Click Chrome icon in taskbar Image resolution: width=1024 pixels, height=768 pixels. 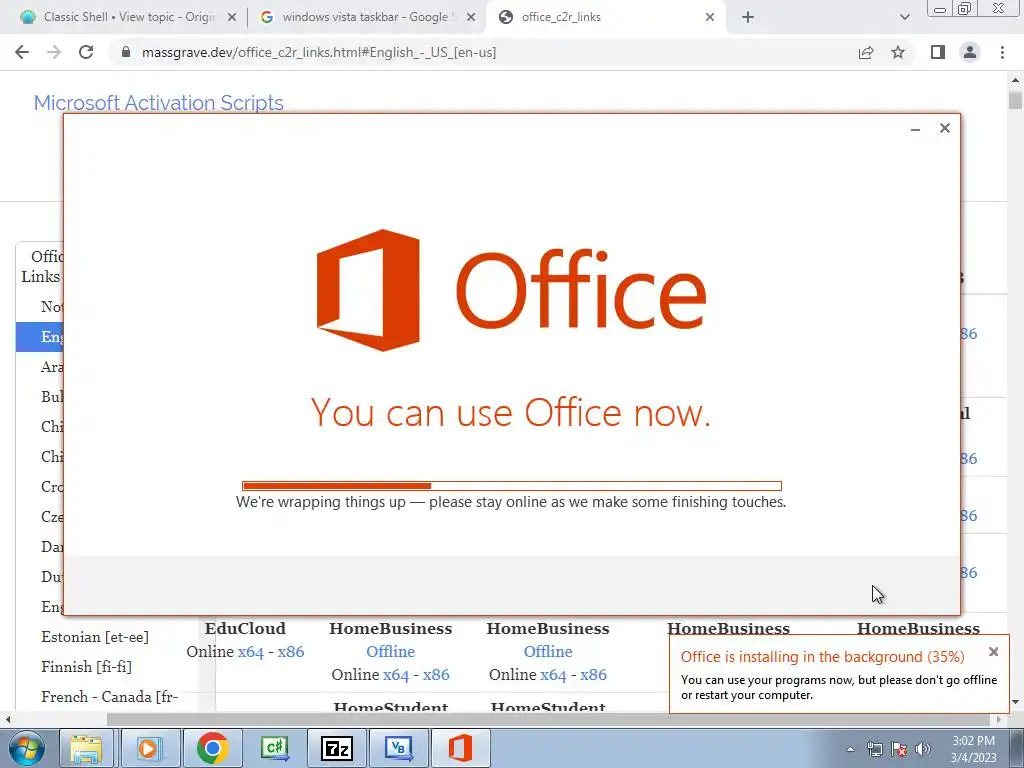[x=212, y=748]
